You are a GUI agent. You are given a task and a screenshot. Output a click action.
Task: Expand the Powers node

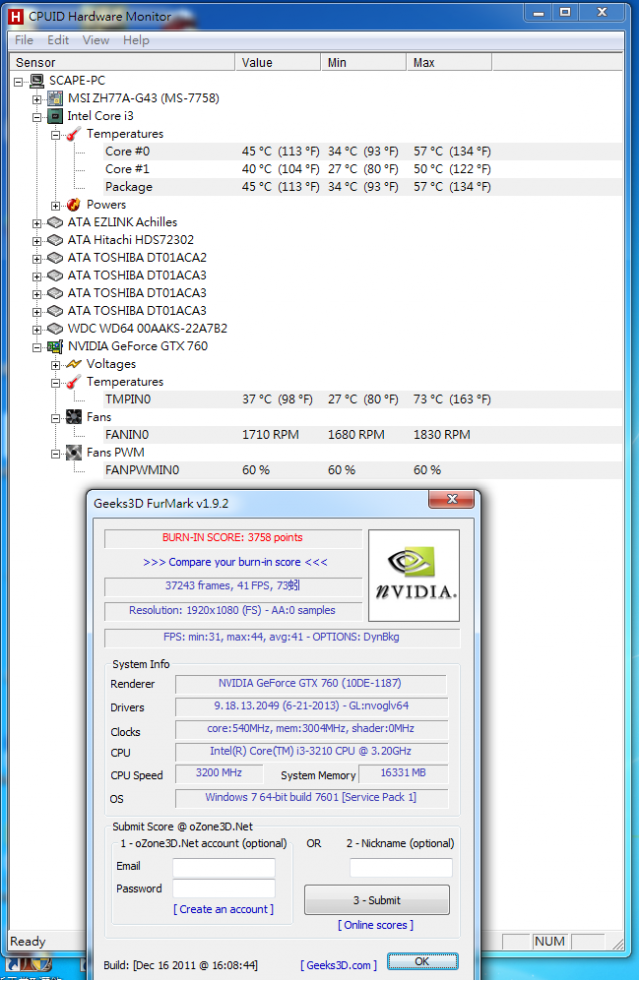pyautogui.click(x=56, y=205)
